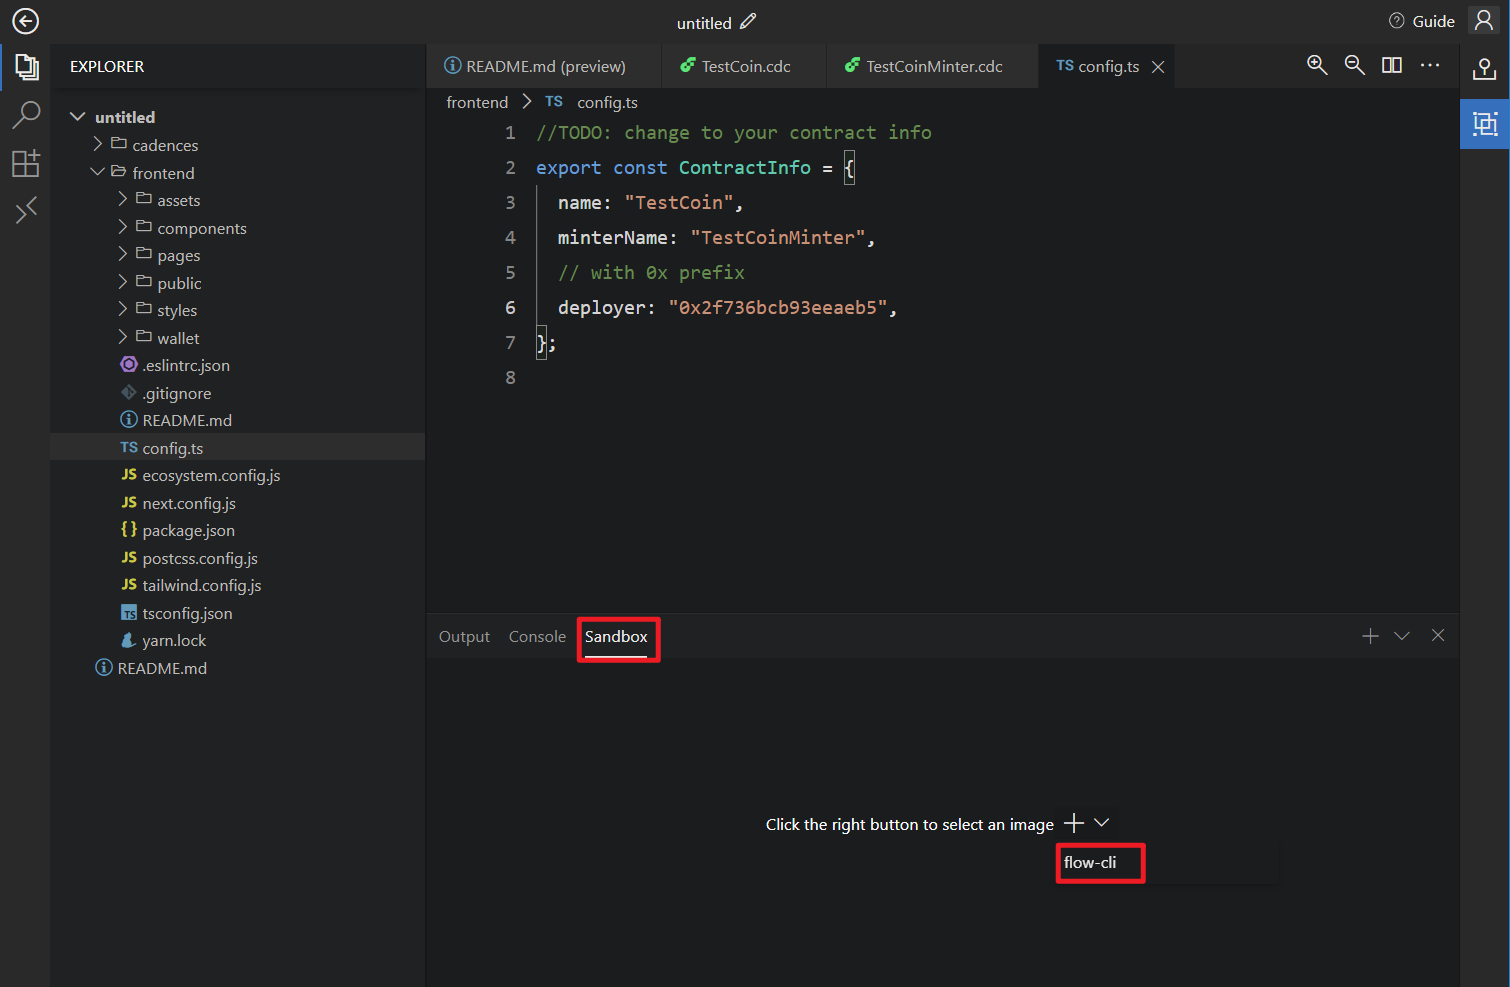Screen dimensions: 1510x987
Task: Open the back navigation arrow at top left
Action: tap(25, 21)
